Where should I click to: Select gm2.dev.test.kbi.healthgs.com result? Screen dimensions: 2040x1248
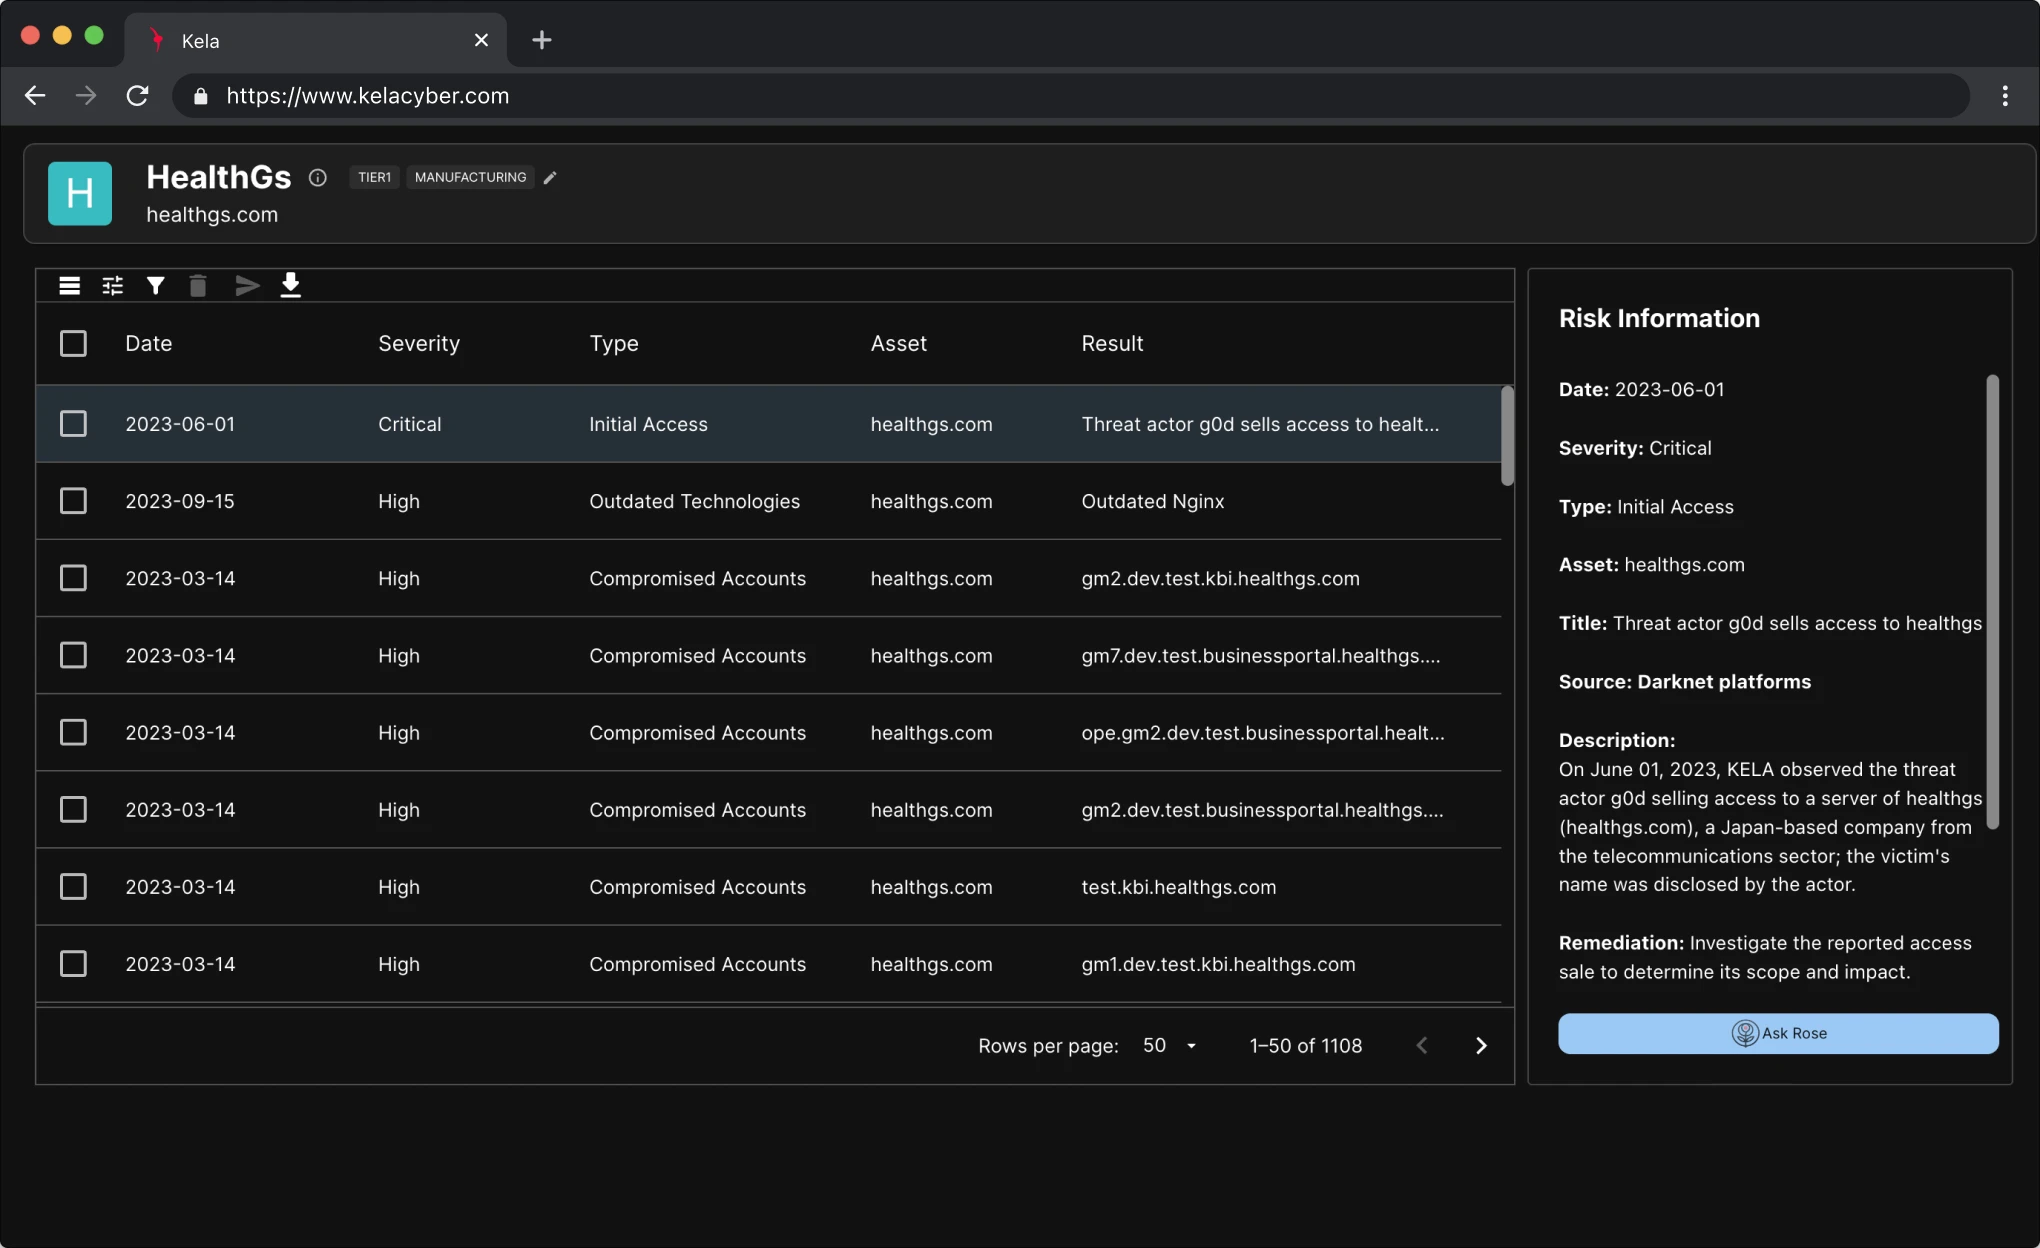tap(1220, 578)
